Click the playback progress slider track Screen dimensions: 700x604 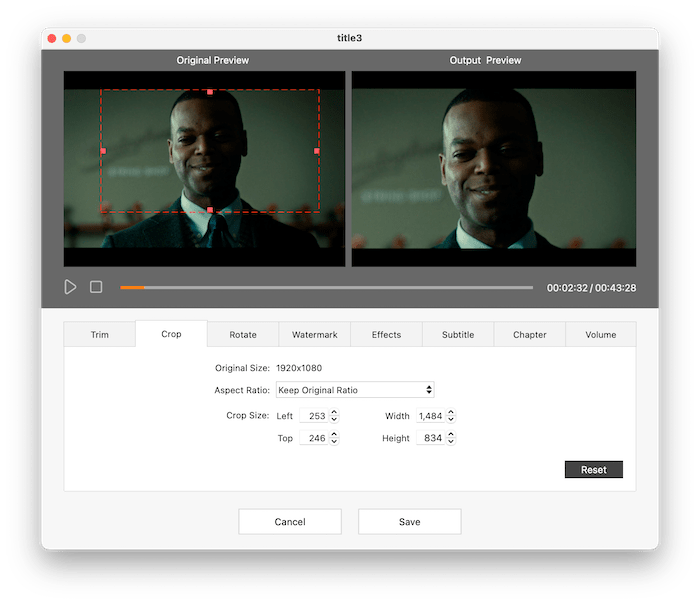pos(326,288)
